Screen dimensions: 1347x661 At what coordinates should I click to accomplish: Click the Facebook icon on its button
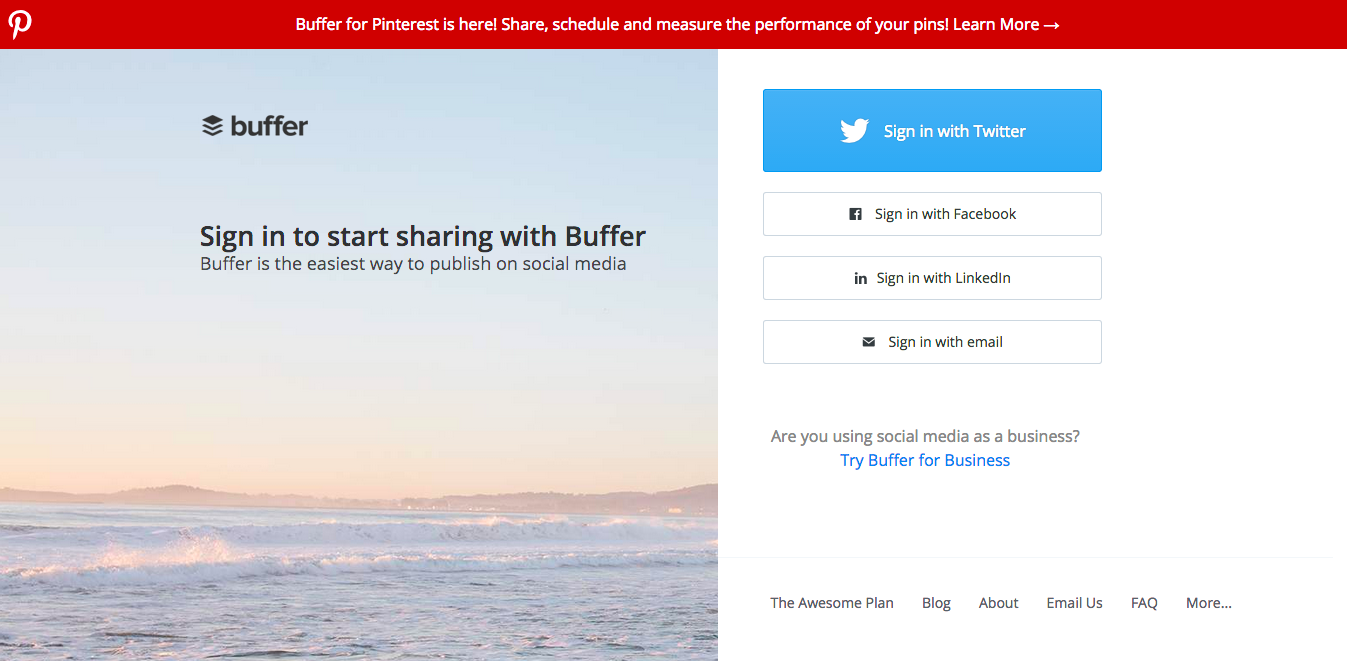[855, 213]
